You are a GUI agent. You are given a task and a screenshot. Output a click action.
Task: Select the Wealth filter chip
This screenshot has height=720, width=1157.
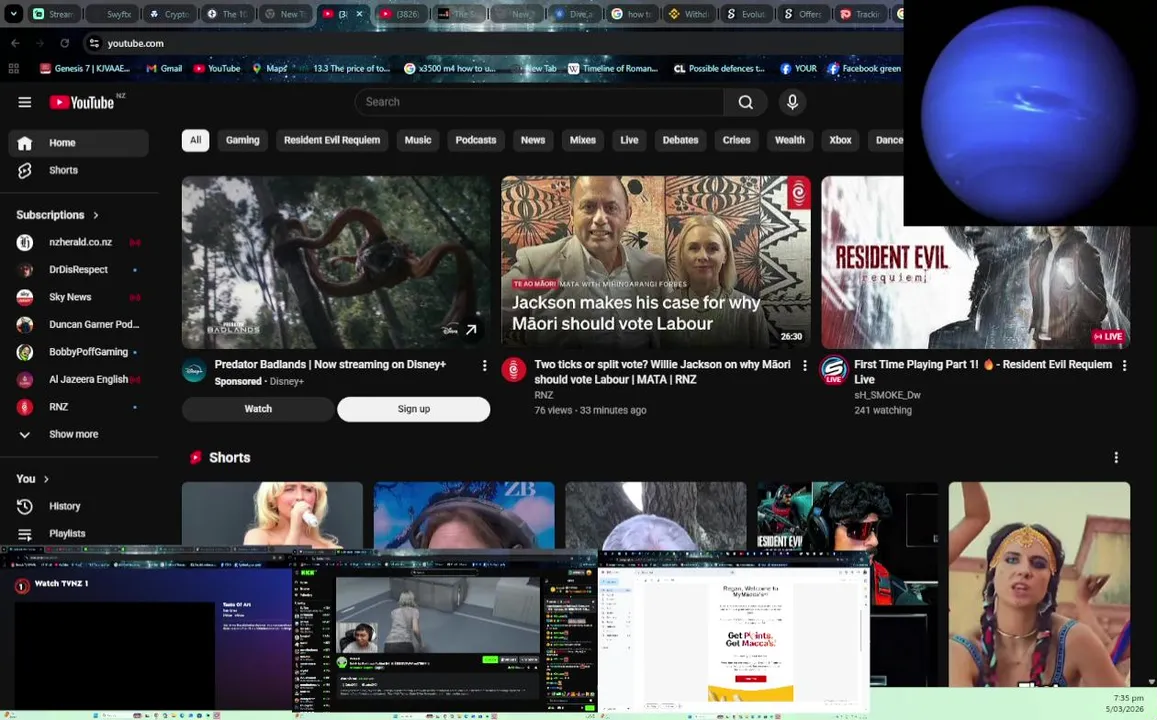point(790,140)
